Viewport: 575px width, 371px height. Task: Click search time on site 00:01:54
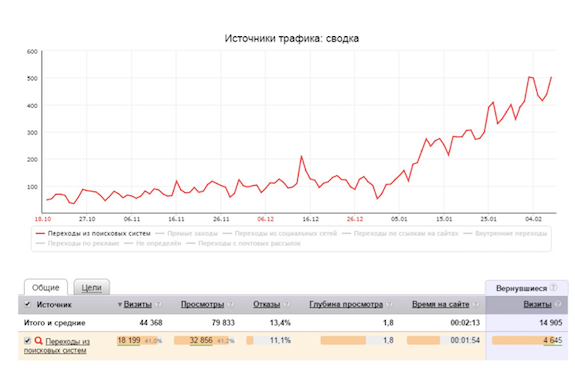pyautogui.click(x=465, y=341)
